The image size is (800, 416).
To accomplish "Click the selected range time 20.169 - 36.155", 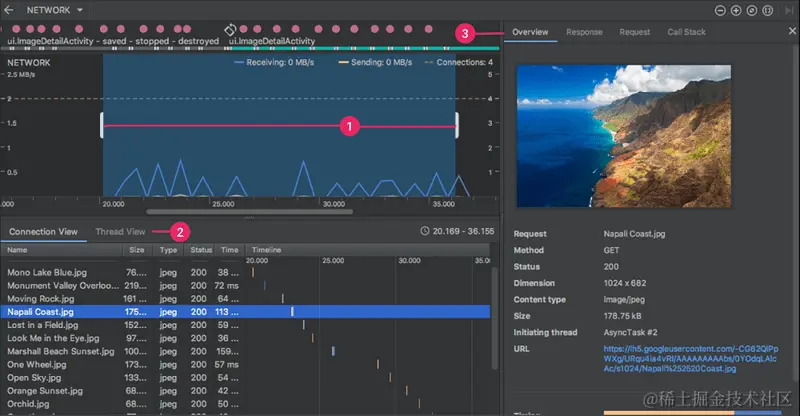I will (458, 231).
